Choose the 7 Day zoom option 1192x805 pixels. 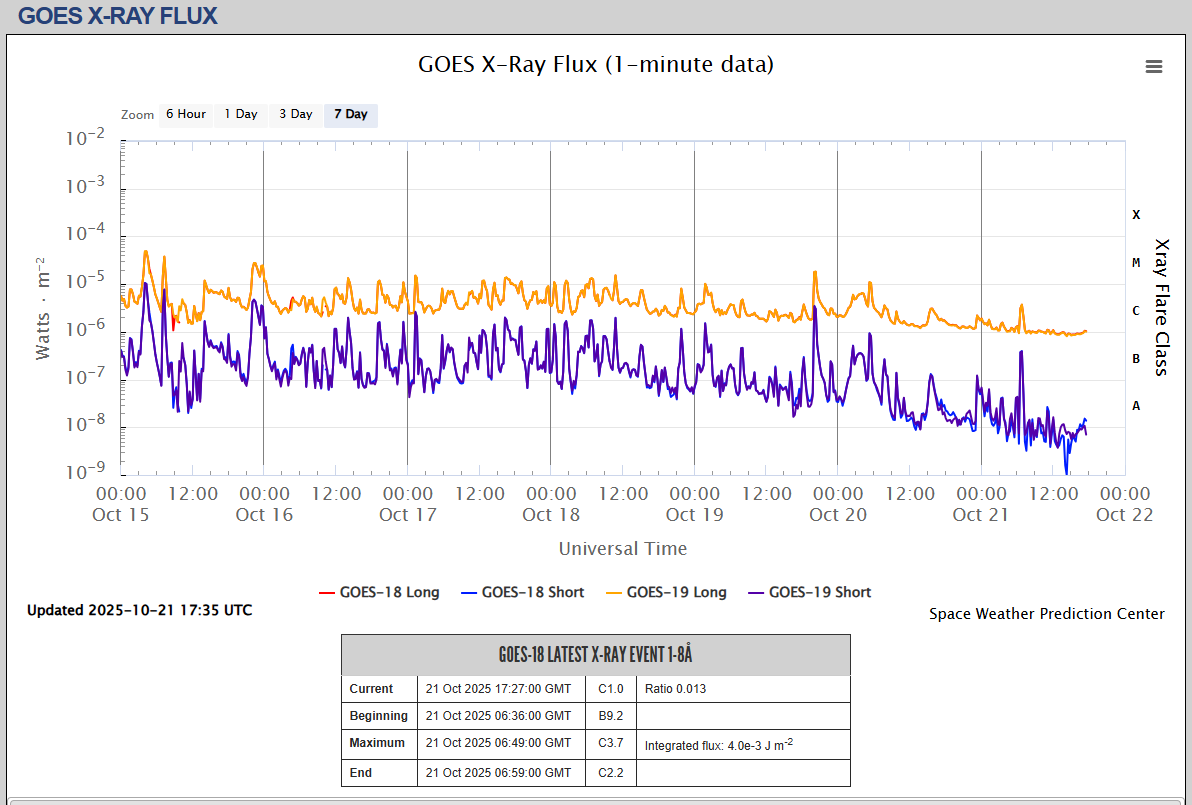351,114
